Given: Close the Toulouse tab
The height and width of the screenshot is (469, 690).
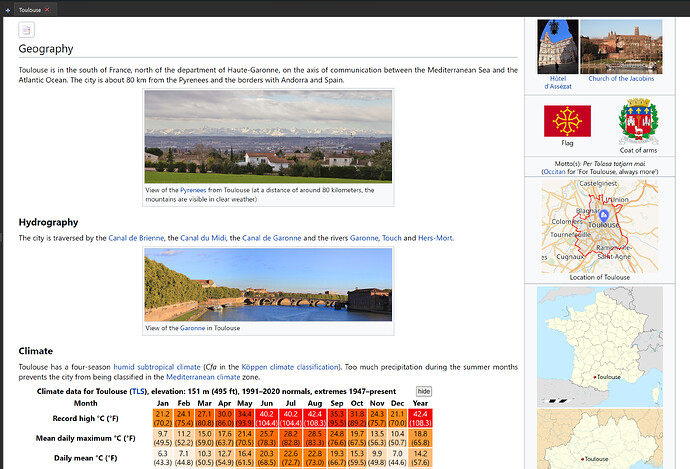Looking at the screenshot, I should pyautogui.click(x=48, y=9).
